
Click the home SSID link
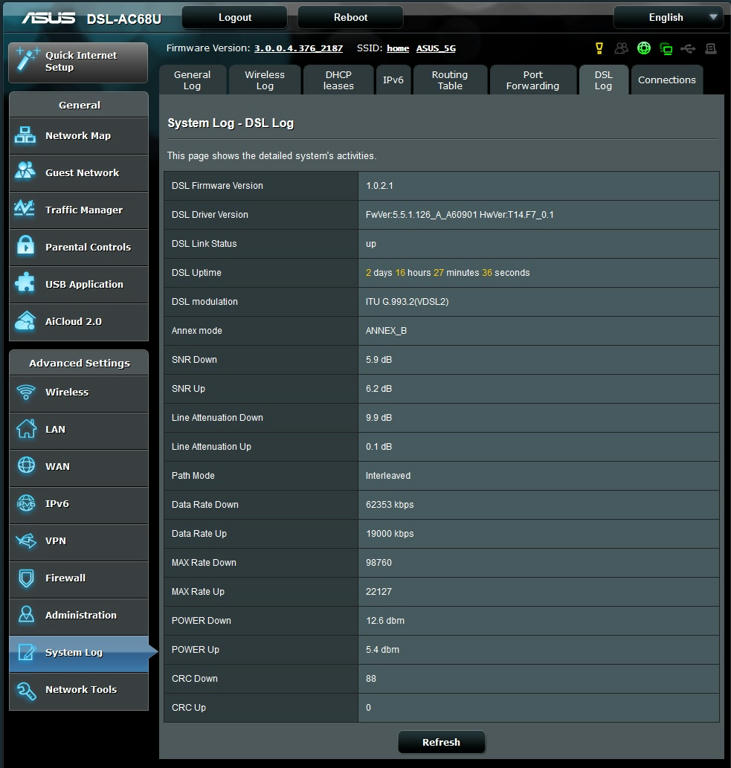tap(398, 48)
